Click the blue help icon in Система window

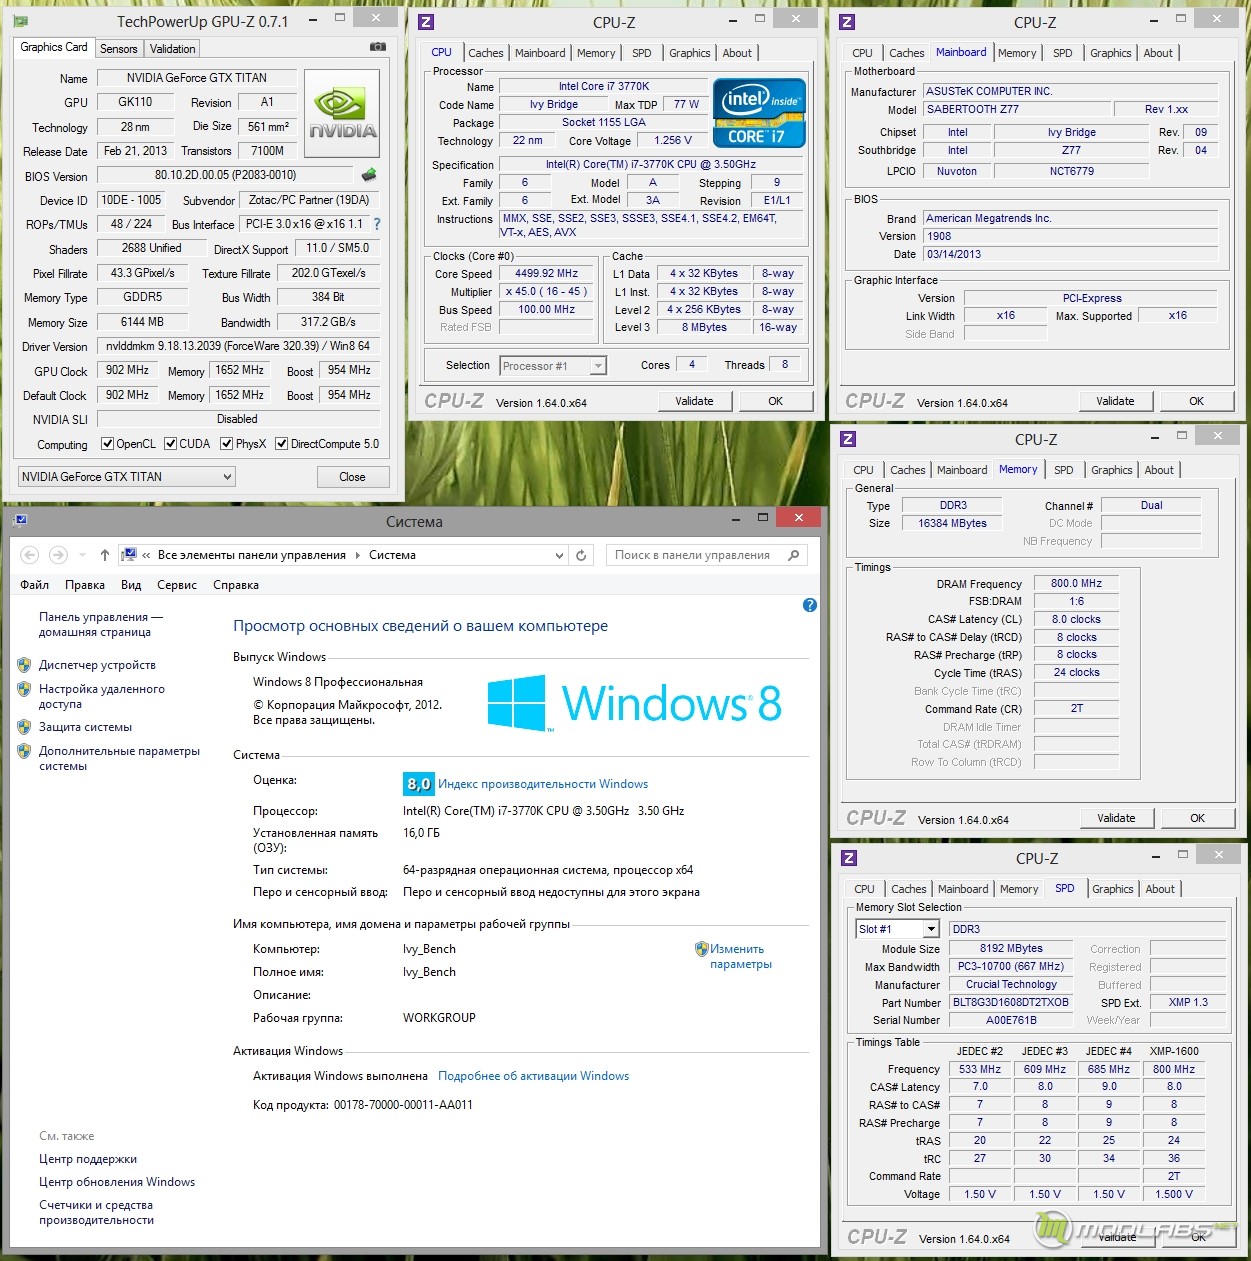pos(810,605)
